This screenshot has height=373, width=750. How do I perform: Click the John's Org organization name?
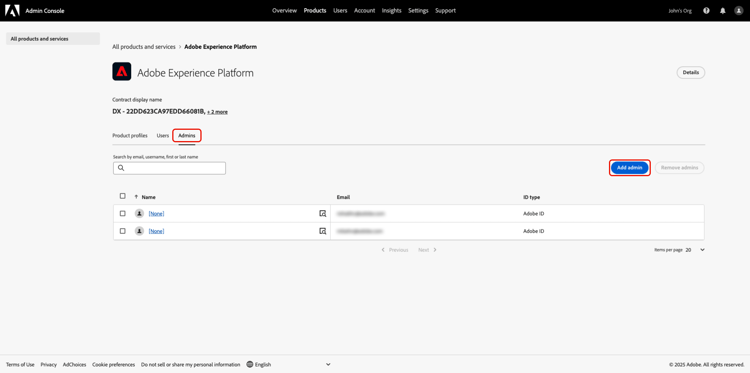point(680,11)
